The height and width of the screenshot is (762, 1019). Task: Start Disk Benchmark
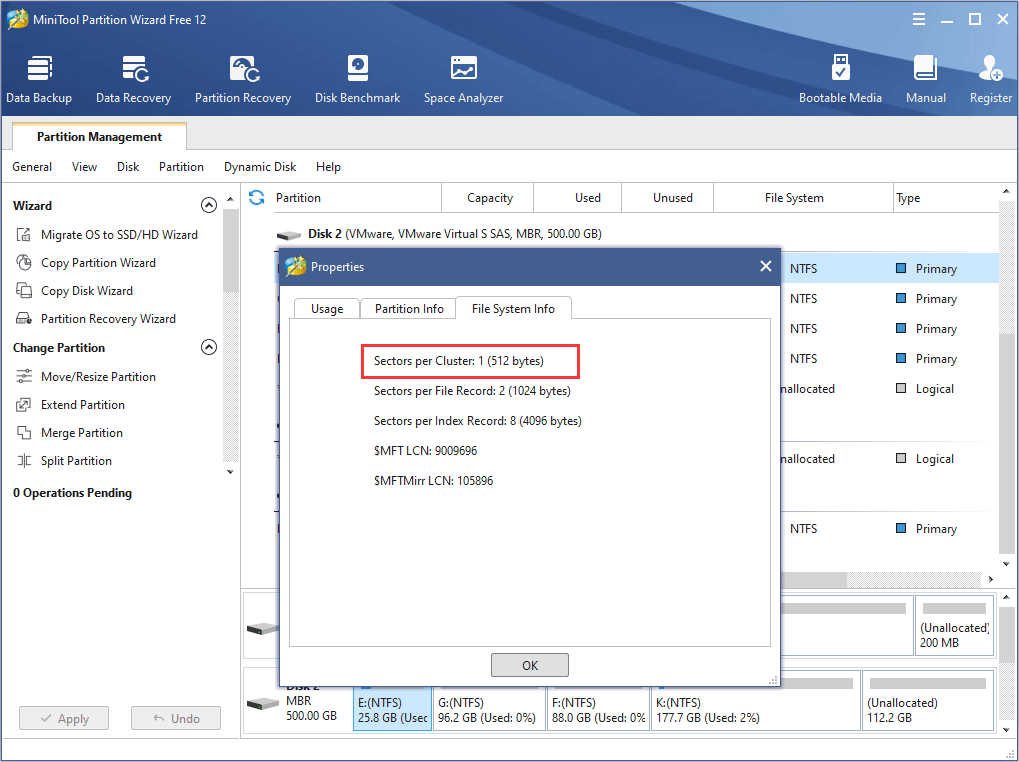[357, 79]
